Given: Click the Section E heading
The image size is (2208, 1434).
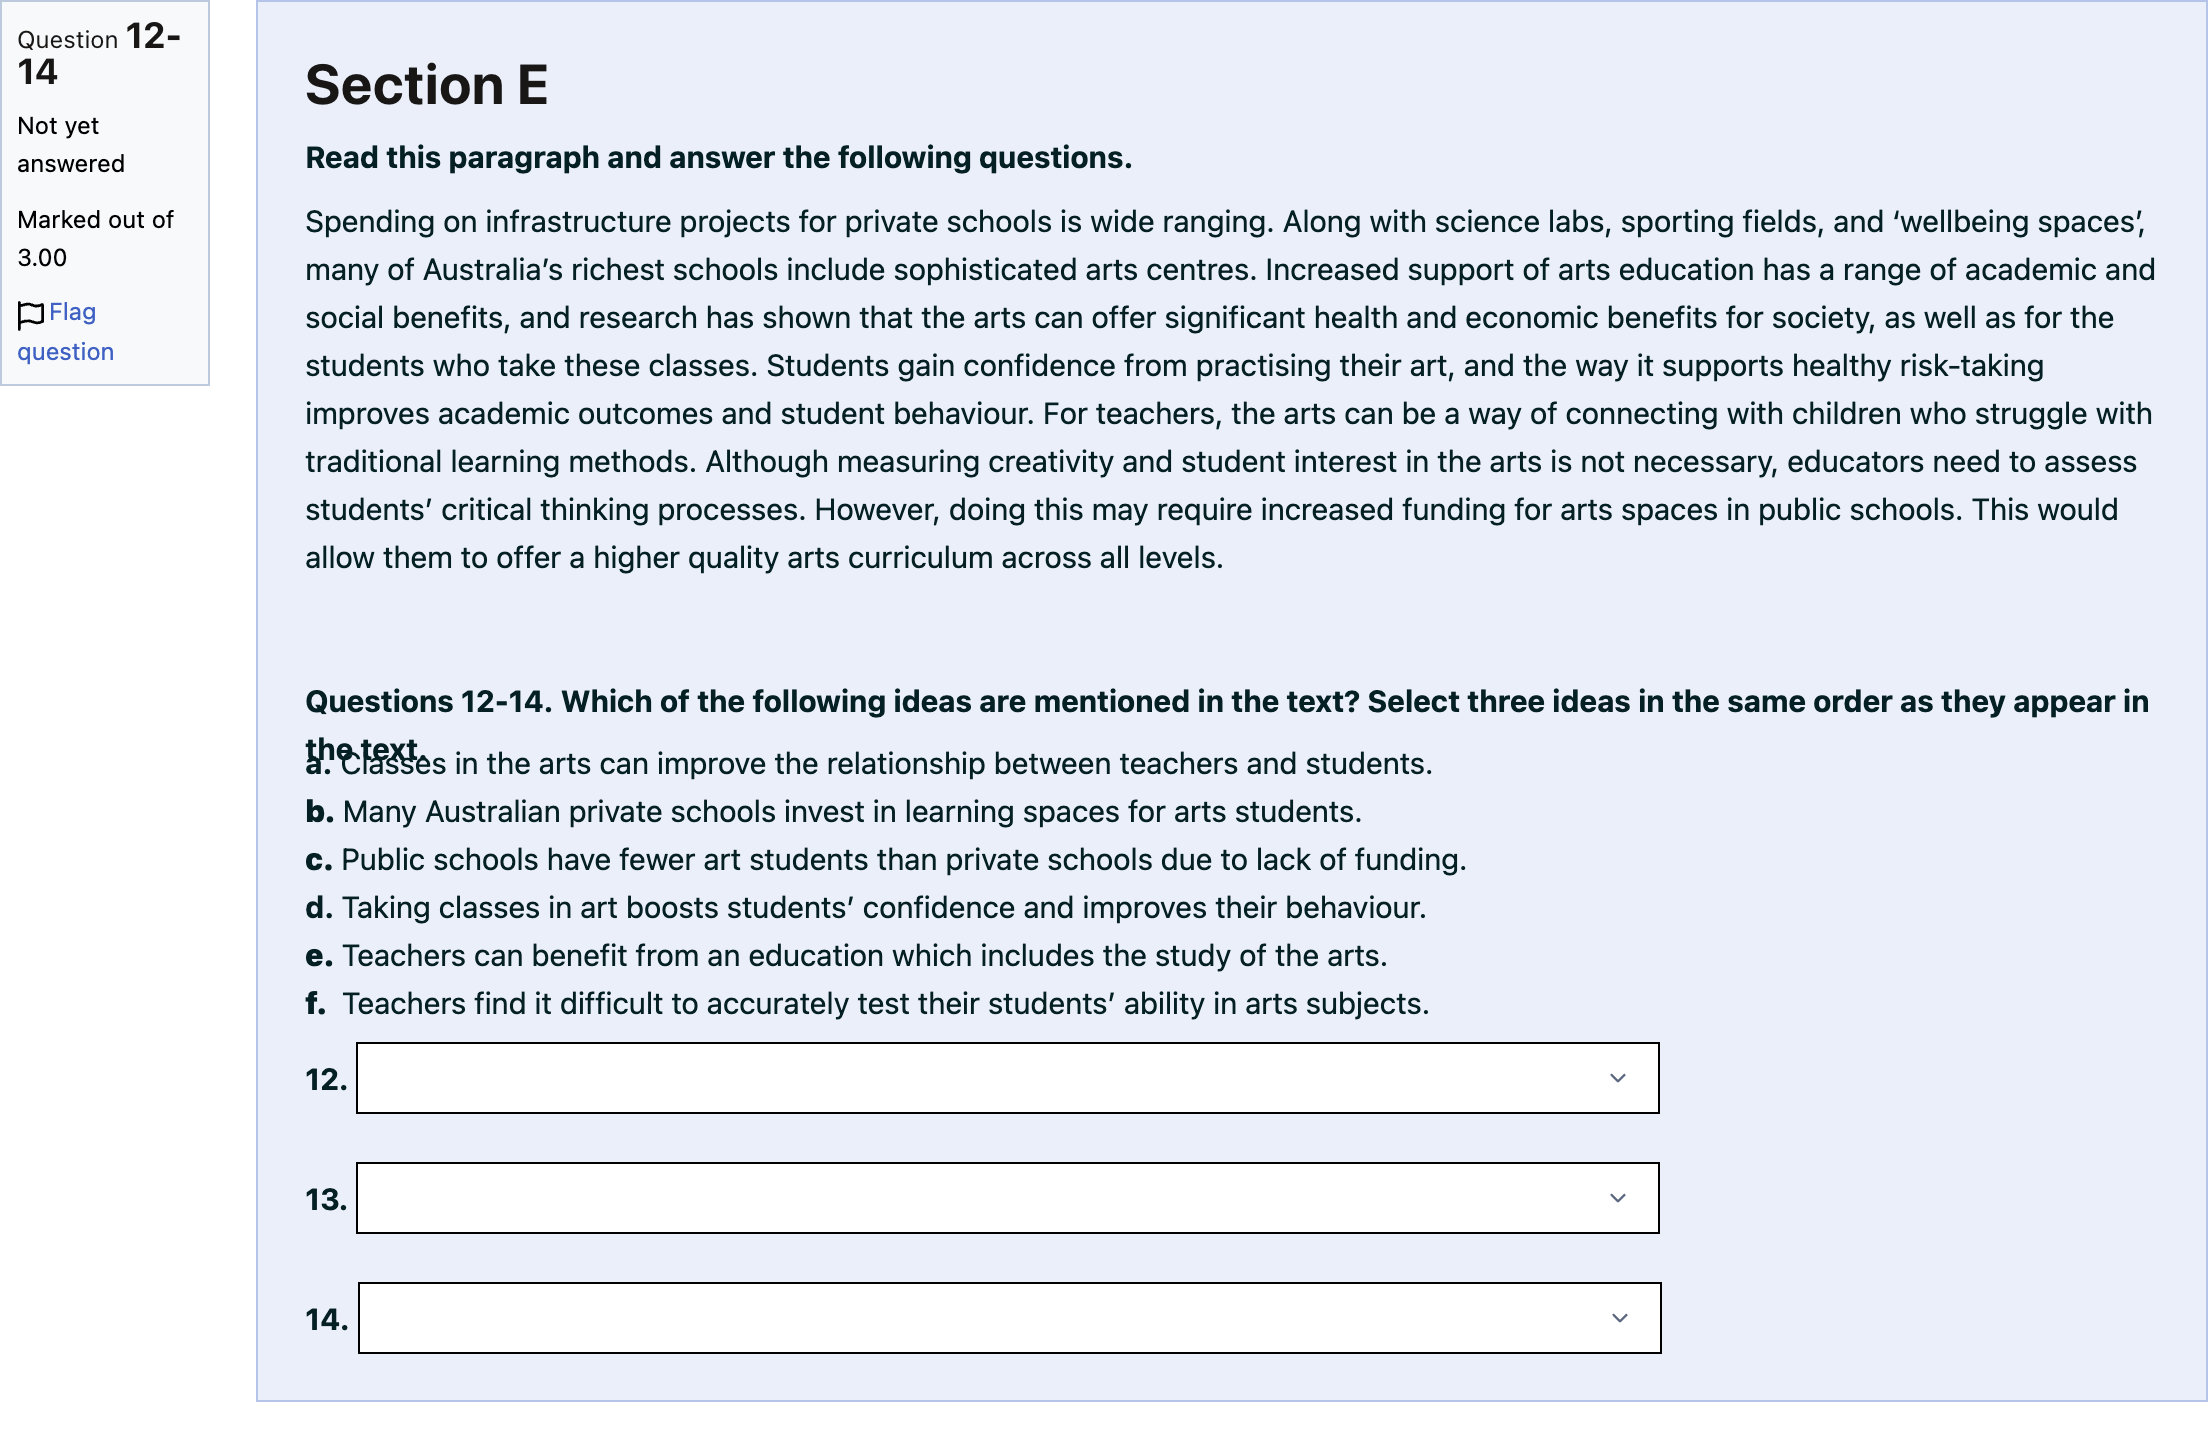Looking at the screenshot, I should [427, 85].
